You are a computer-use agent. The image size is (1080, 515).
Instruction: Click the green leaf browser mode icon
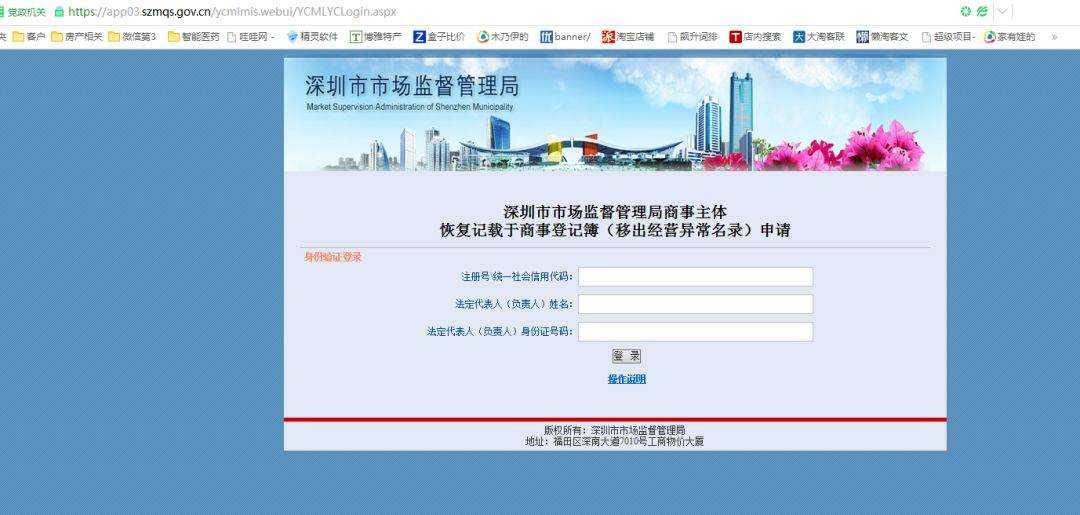[982, 12]
